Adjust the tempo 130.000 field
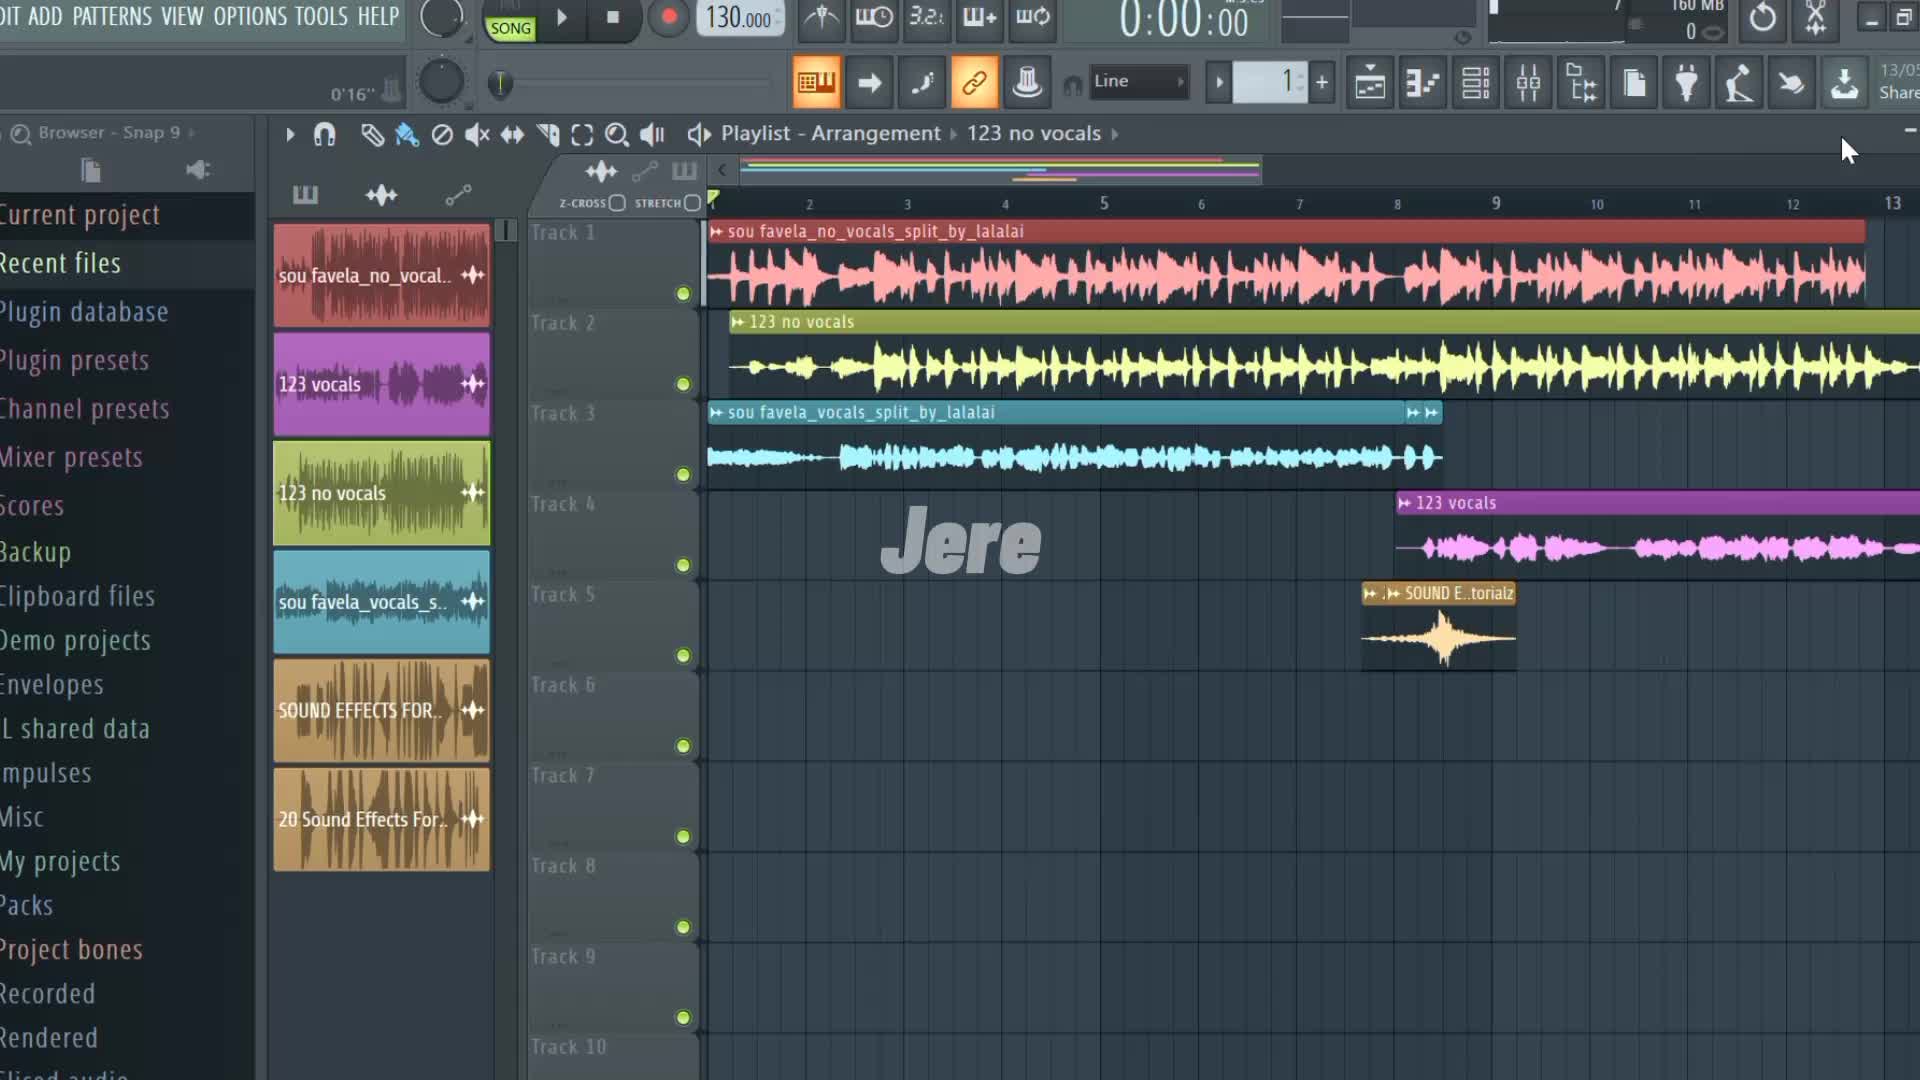The height and width of the screenshot is (1080, 1920). pos(738,18)
